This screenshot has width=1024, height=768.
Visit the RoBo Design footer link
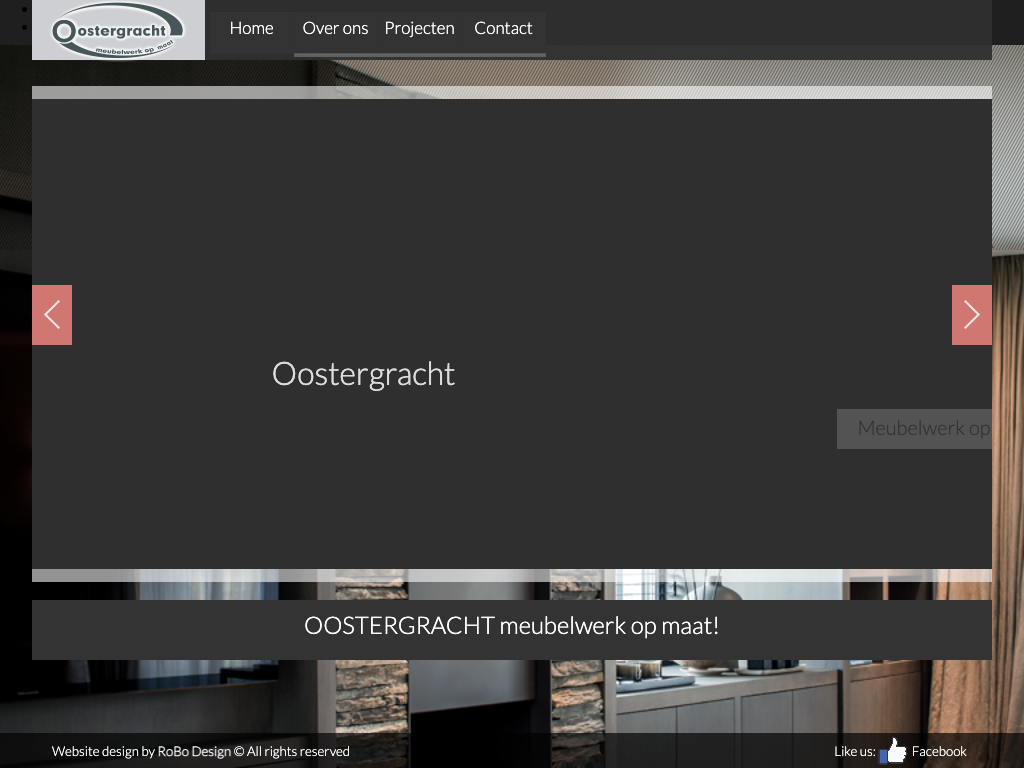[x=194, y=751]
